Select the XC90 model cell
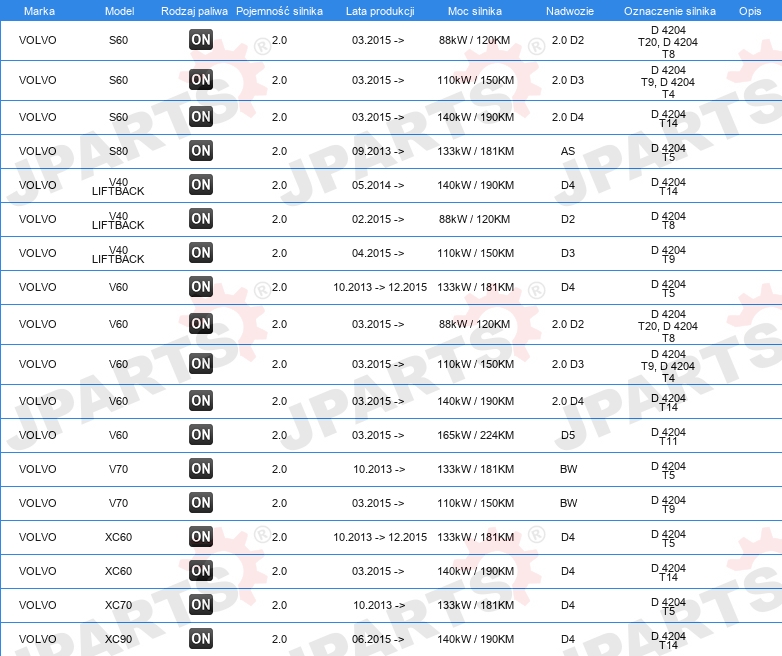This screenshot has height=656, width=782. (x=119, y=639)
